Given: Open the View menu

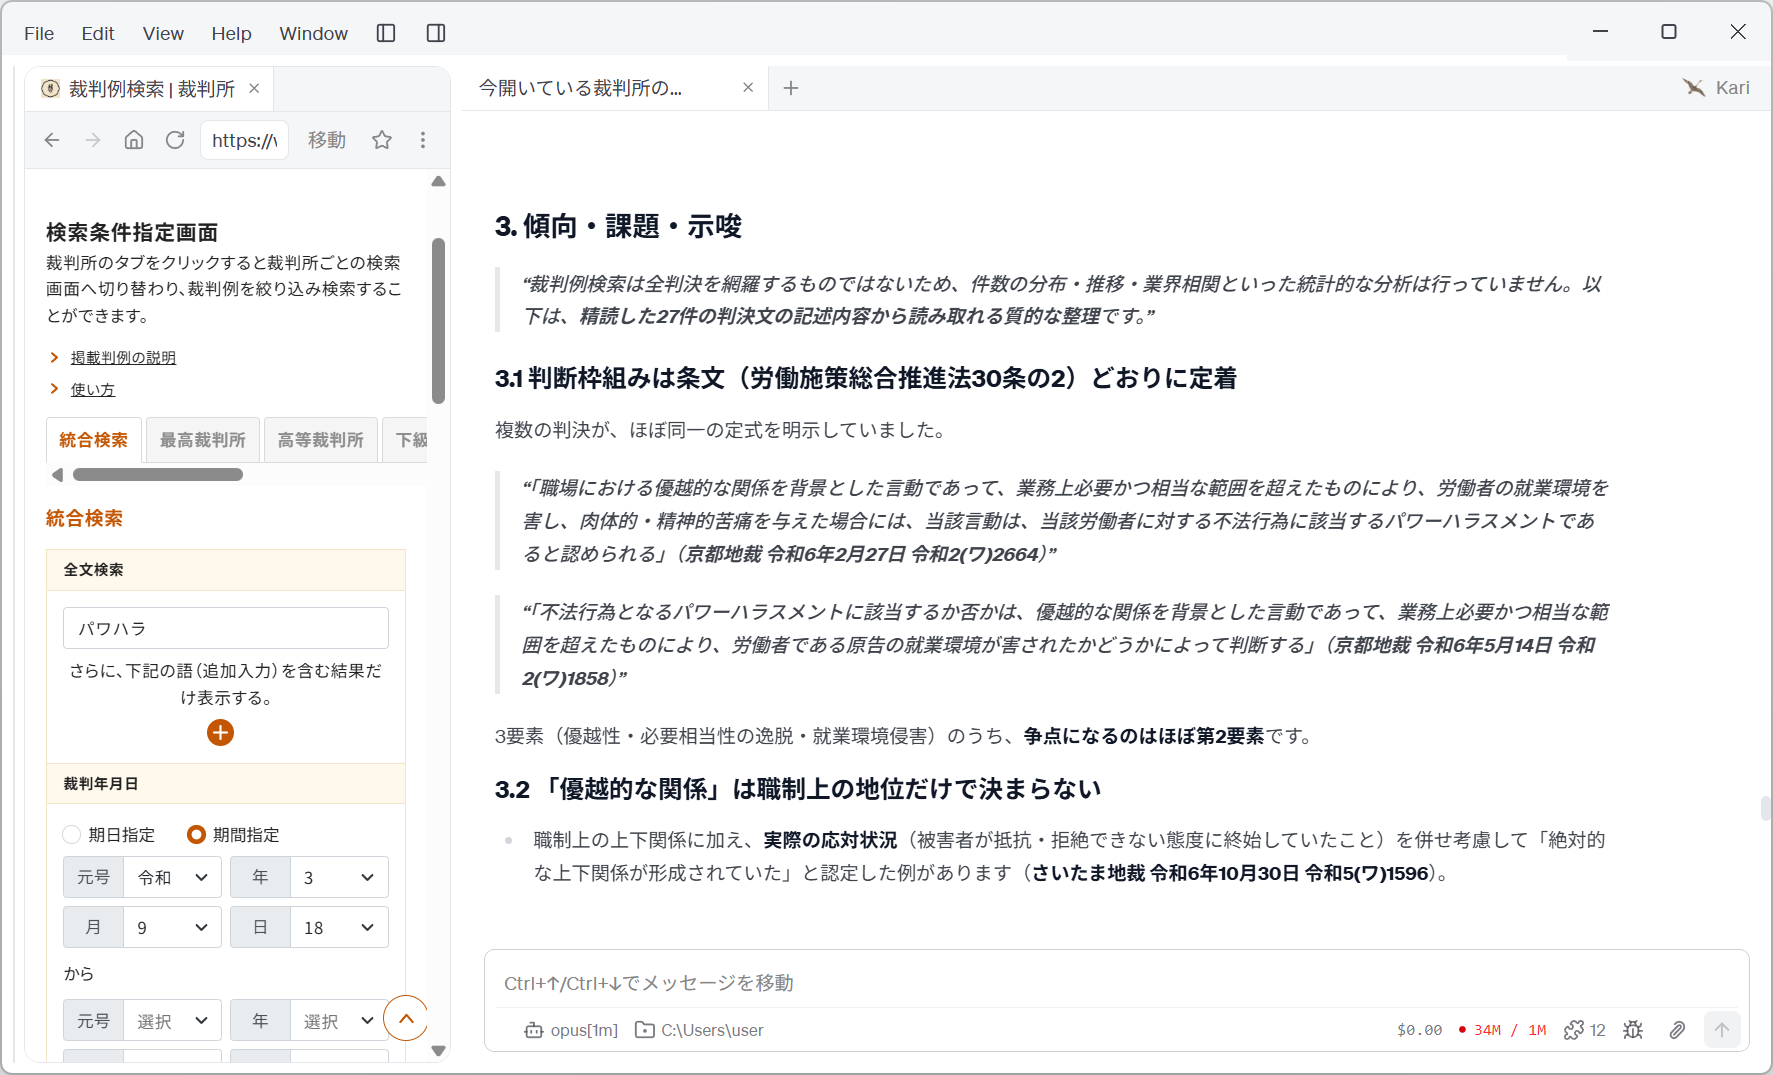Looking at the screenshot, I should [x=163, y=33].
